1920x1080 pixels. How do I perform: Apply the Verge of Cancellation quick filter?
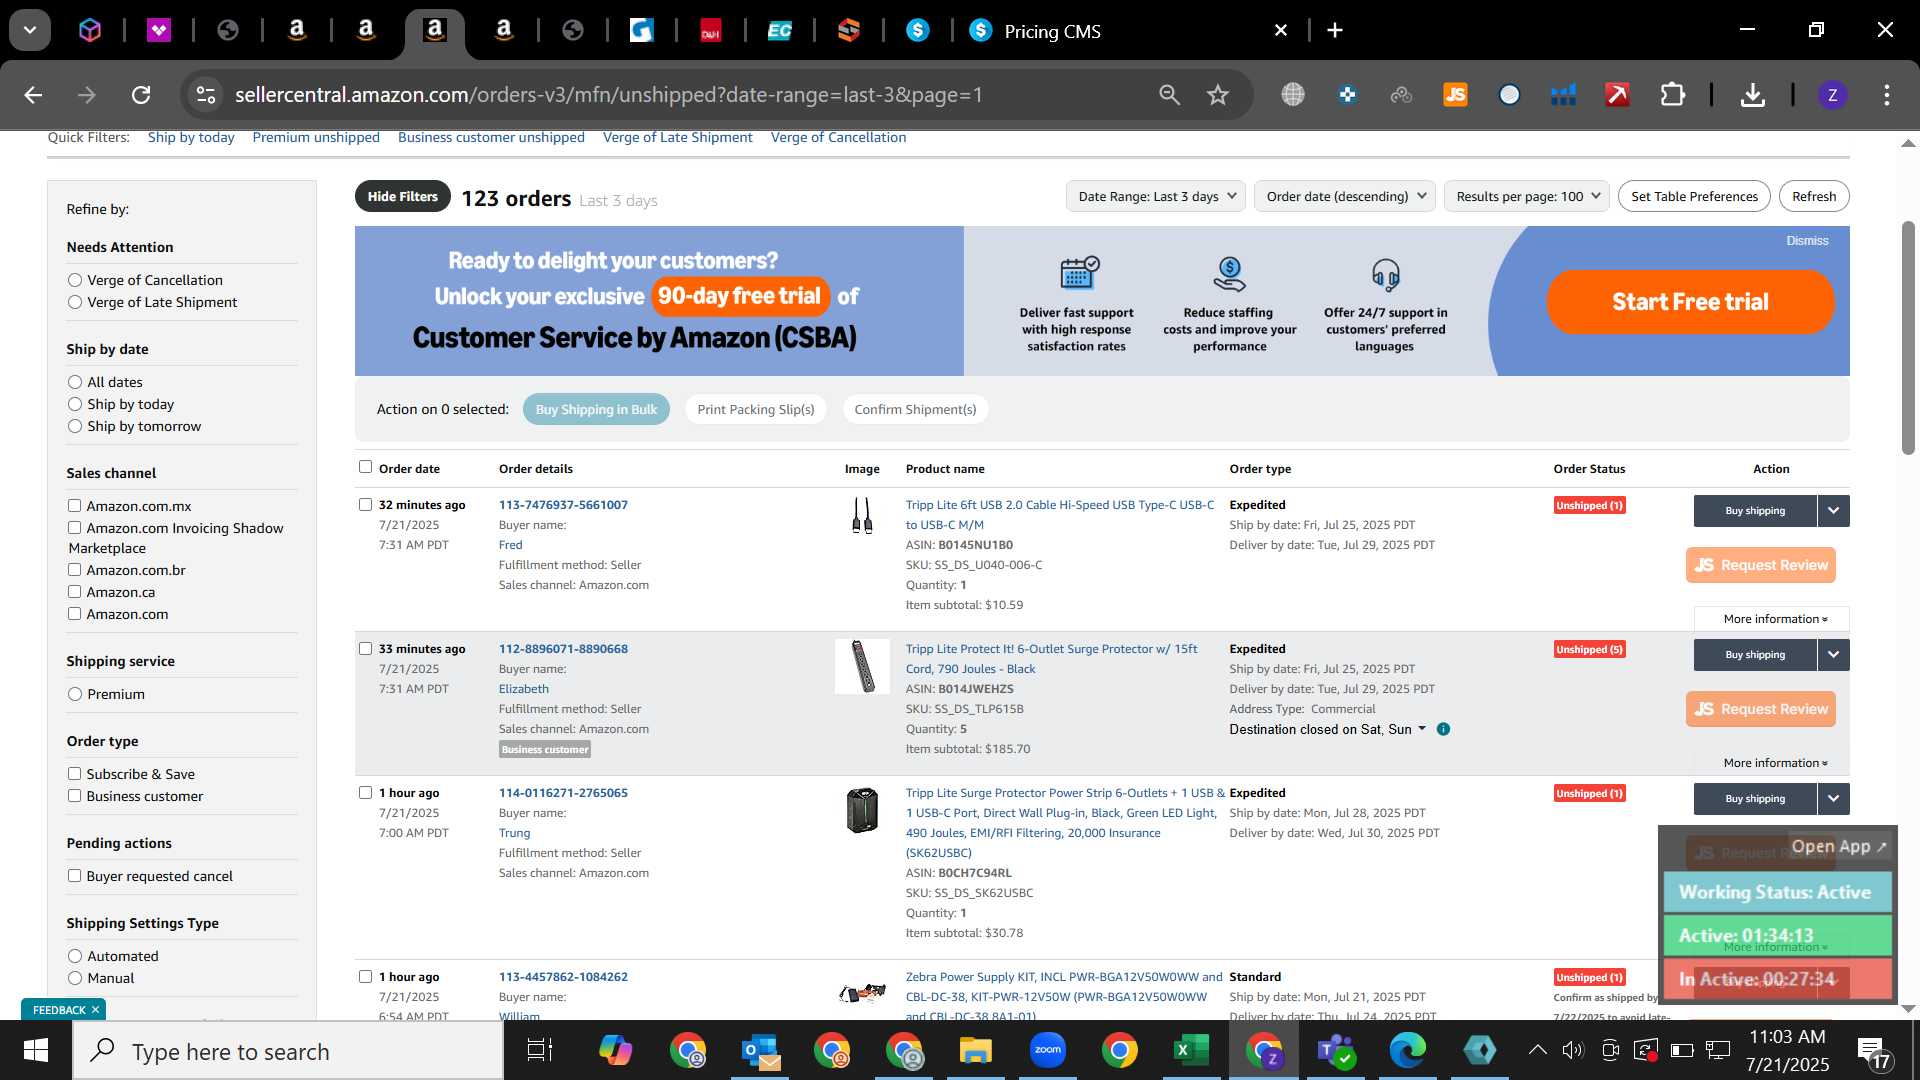coord(838,138)
